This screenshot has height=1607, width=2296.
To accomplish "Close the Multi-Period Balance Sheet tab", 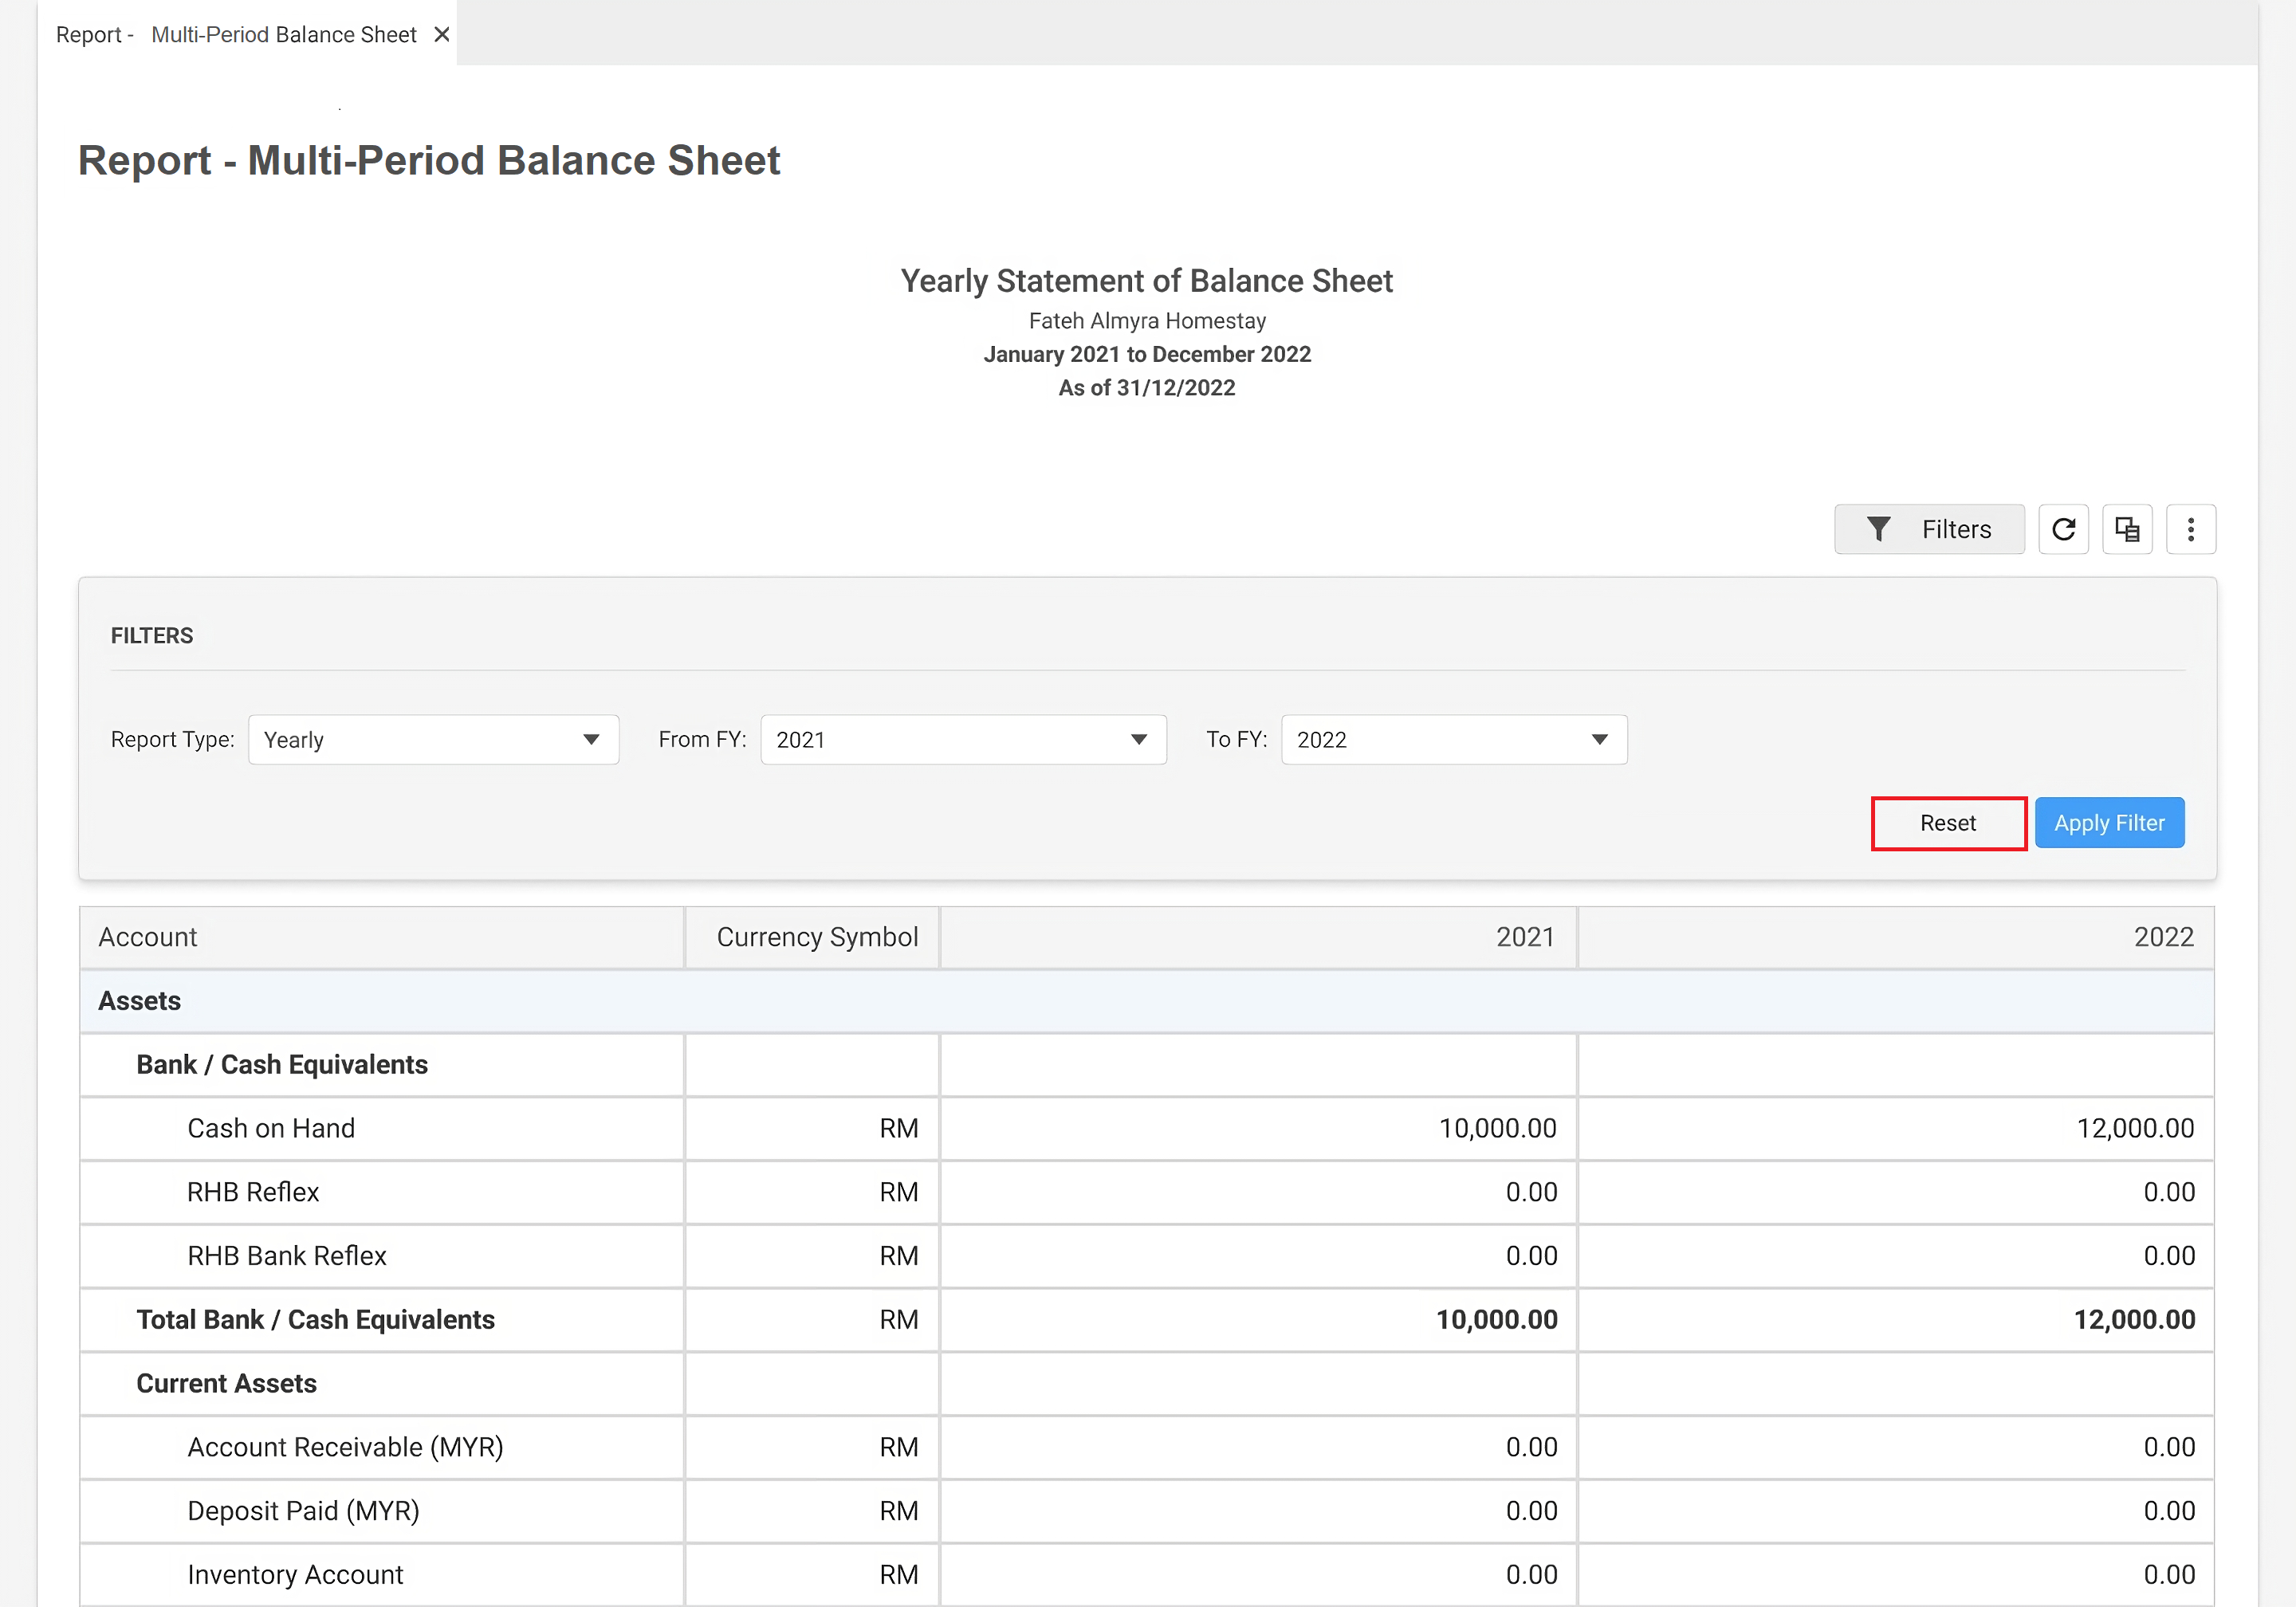I will [x=441, y=34].
